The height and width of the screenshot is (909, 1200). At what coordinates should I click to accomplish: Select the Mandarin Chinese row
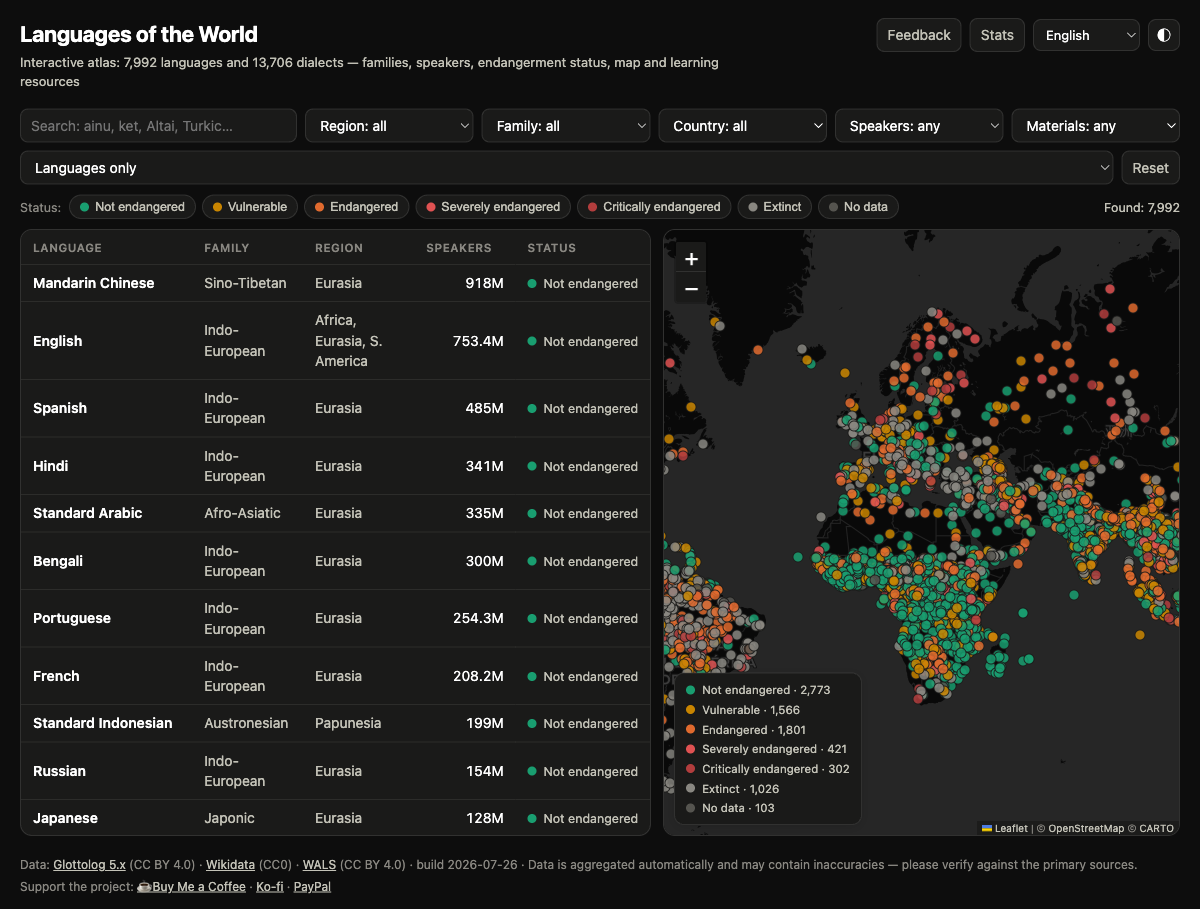[335, 283]
